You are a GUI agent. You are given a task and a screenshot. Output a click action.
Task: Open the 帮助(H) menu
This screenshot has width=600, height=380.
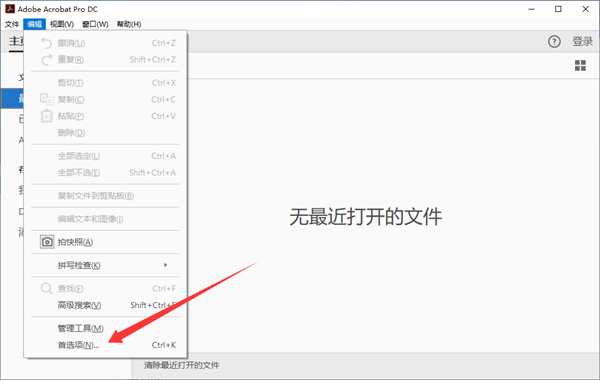(129, 24)
